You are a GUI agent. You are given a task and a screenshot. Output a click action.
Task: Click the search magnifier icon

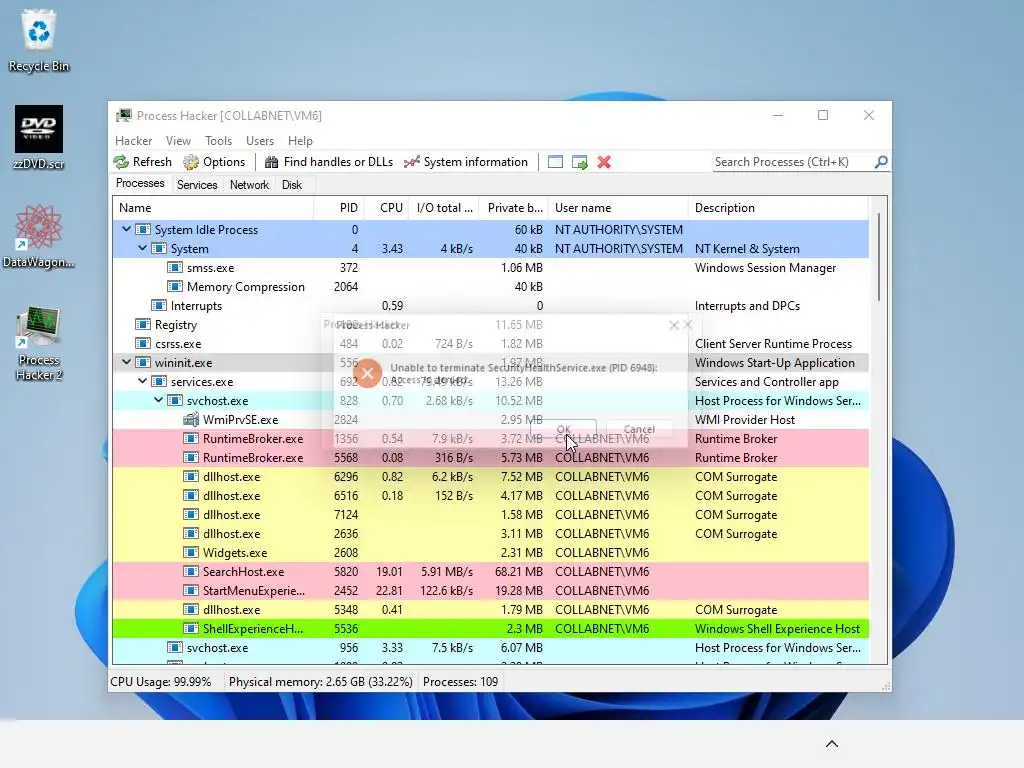click(x=881, y=161)
